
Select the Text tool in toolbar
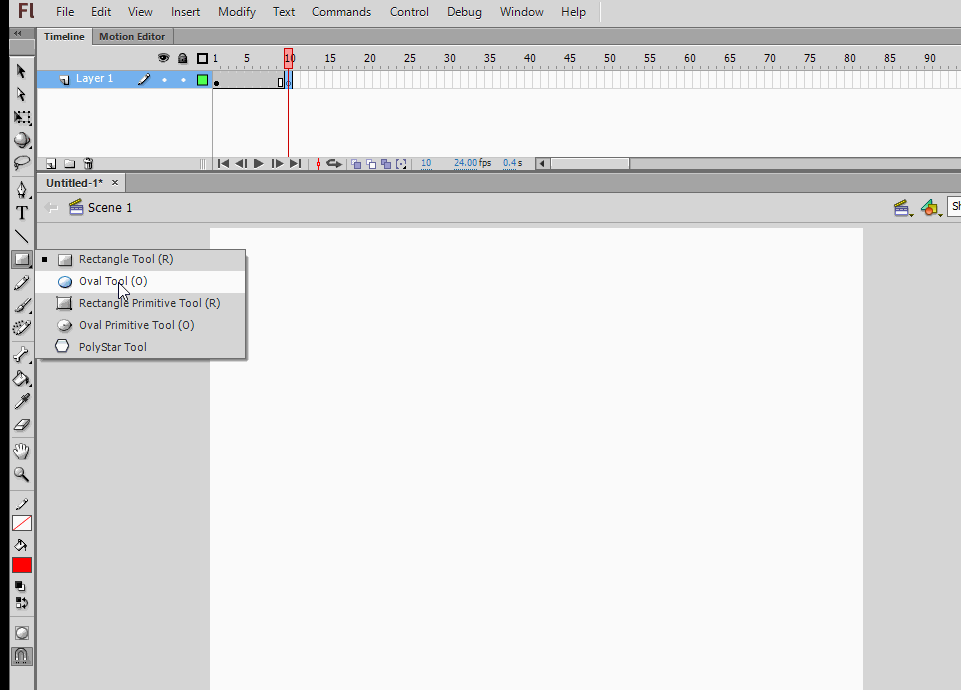coord(21,213)
